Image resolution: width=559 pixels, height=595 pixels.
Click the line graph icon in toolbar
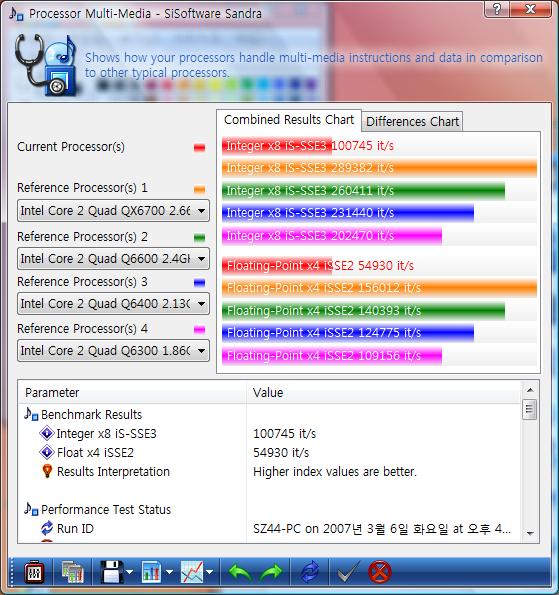192,572
